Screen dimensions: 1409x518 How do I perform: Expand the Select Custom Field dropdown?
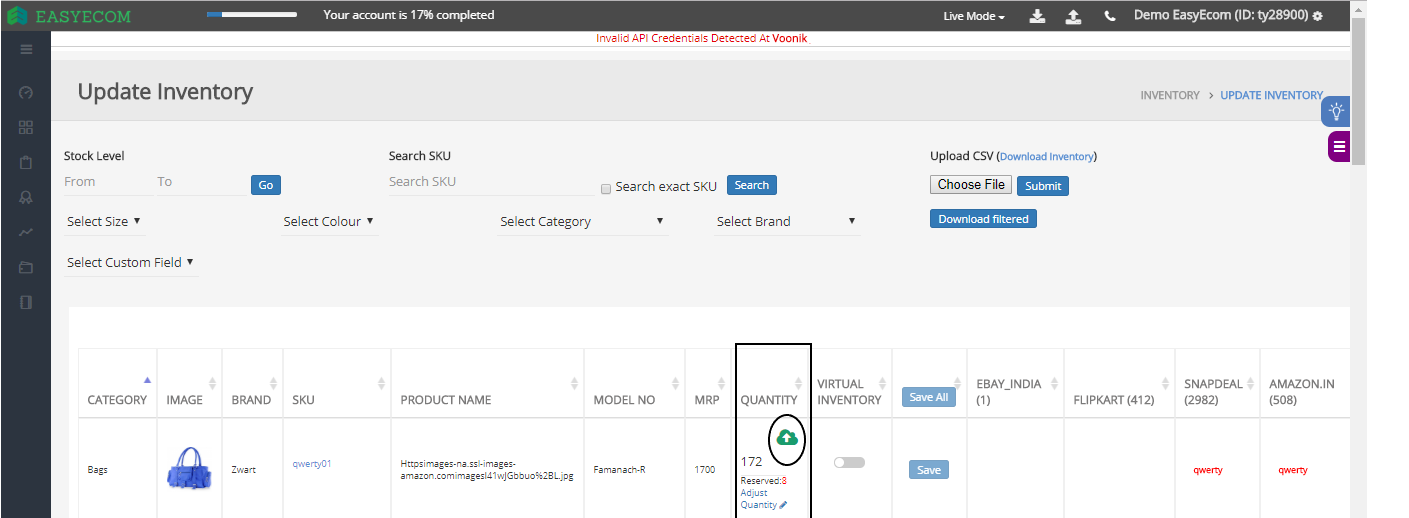pyautogui.click(x=131, y=262)
